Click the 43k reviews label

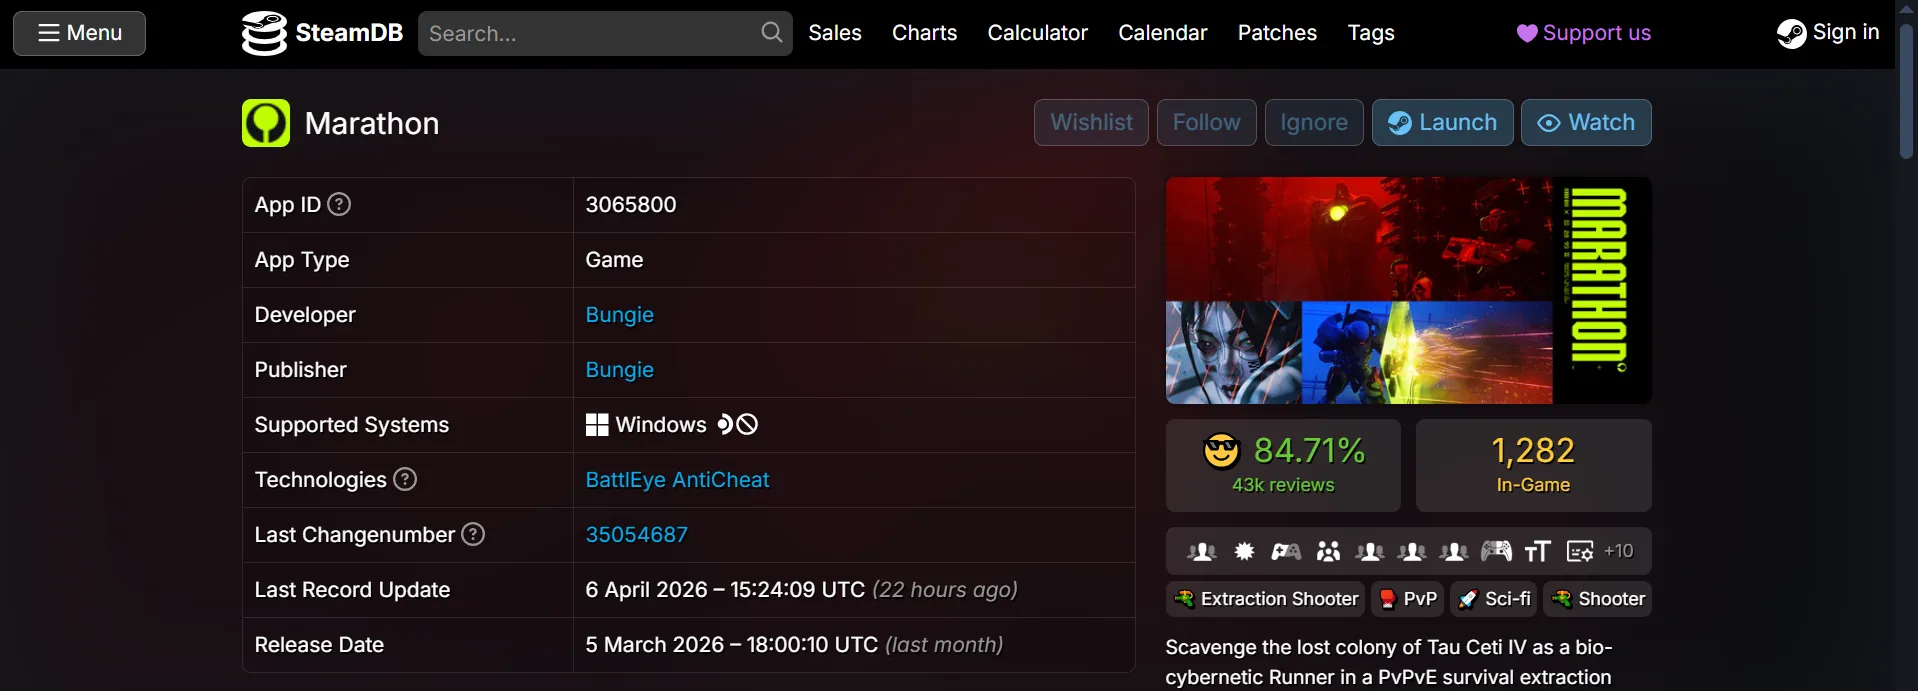pyautogui.click(x=1283, y=485)
